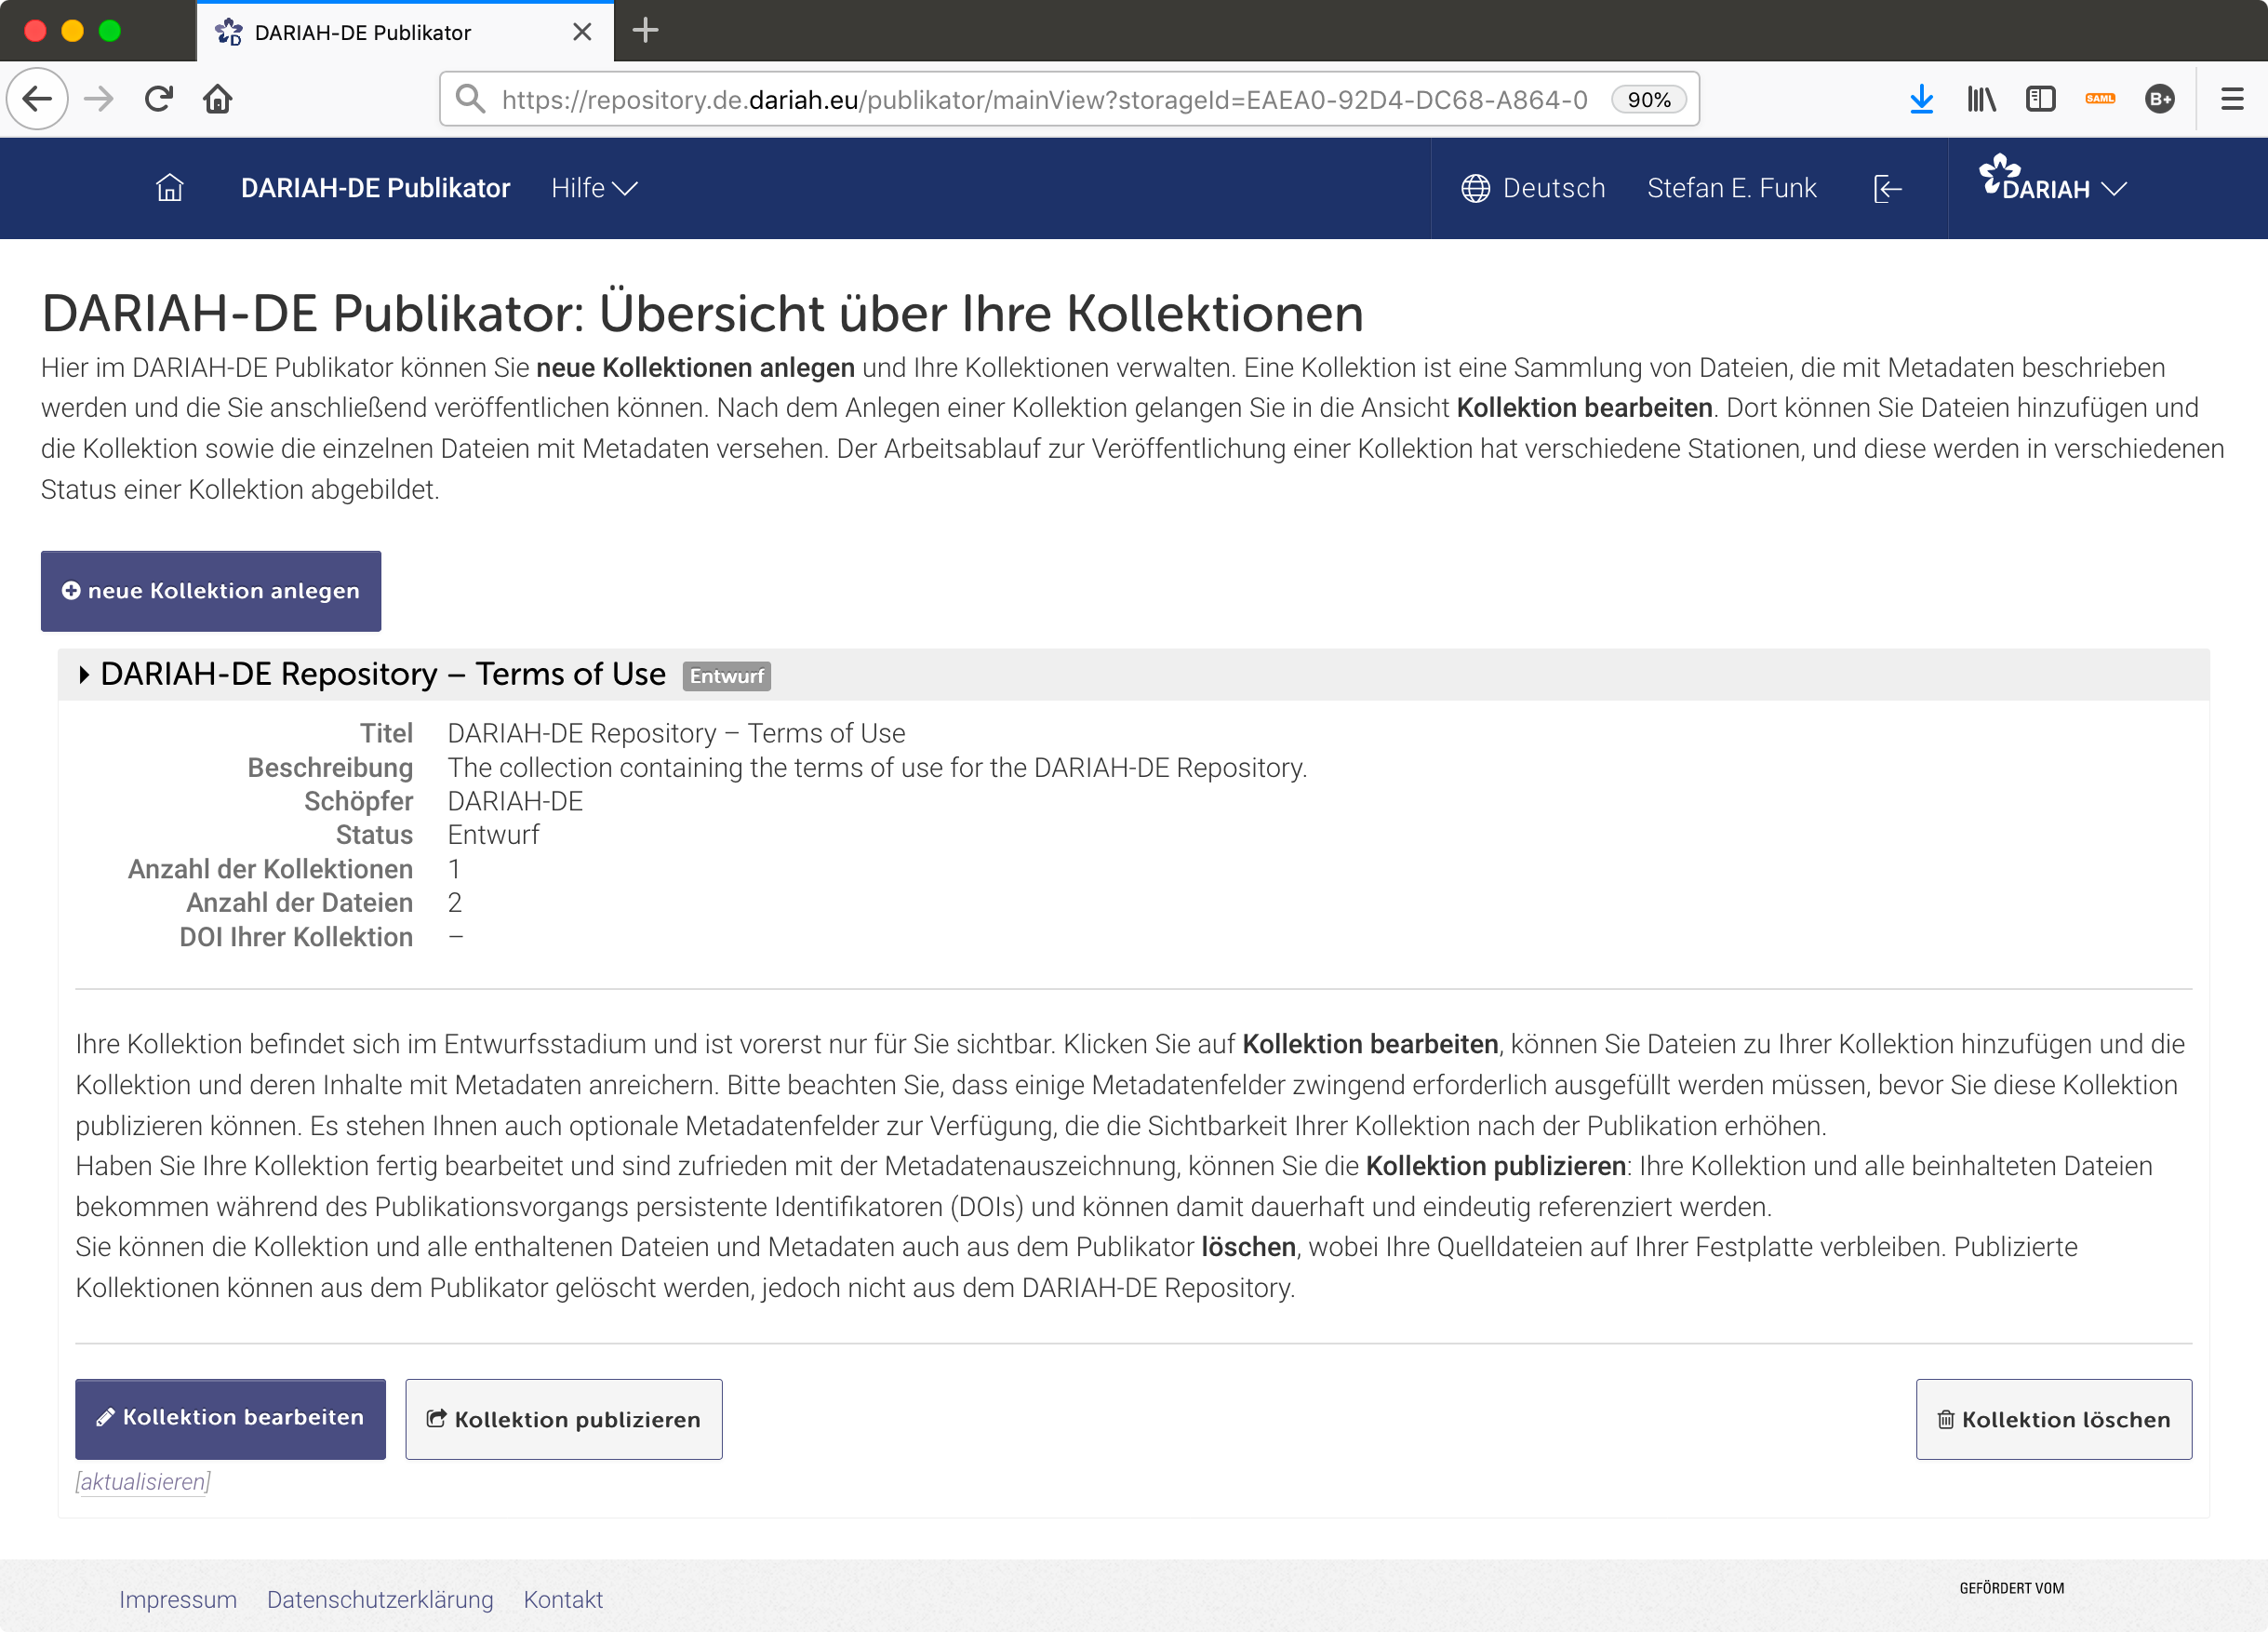Open the home page via the navbar house icon
2268x1632 pixels.
click(169, 187)
